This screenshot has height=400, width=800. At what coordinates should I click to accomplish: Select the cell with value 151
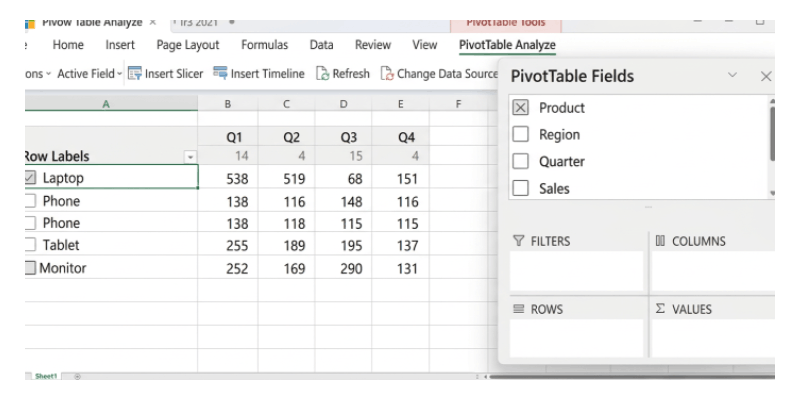click(401, 178)
